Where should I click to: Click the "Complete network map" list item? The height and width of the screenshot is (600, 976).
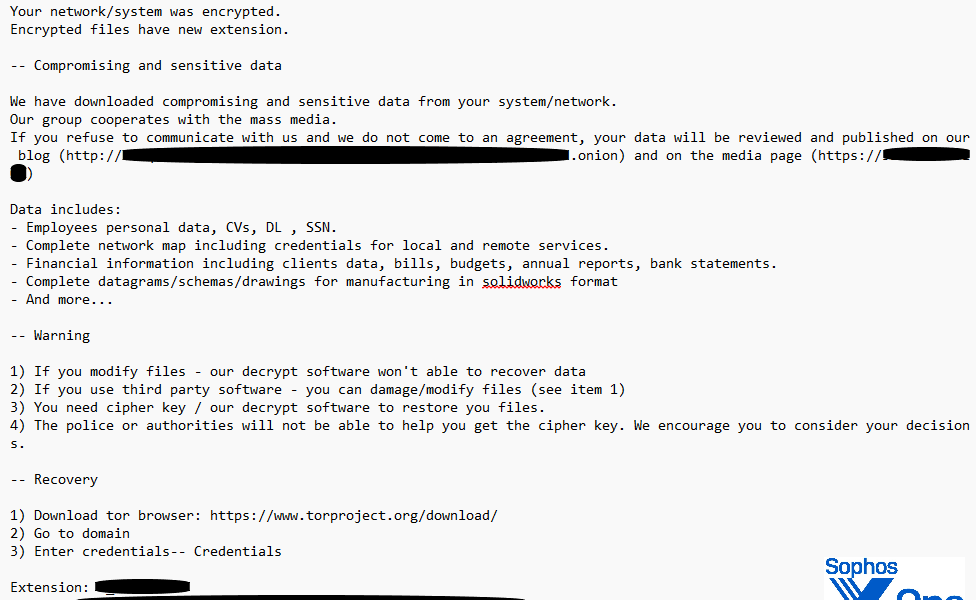tap(309, 246)
